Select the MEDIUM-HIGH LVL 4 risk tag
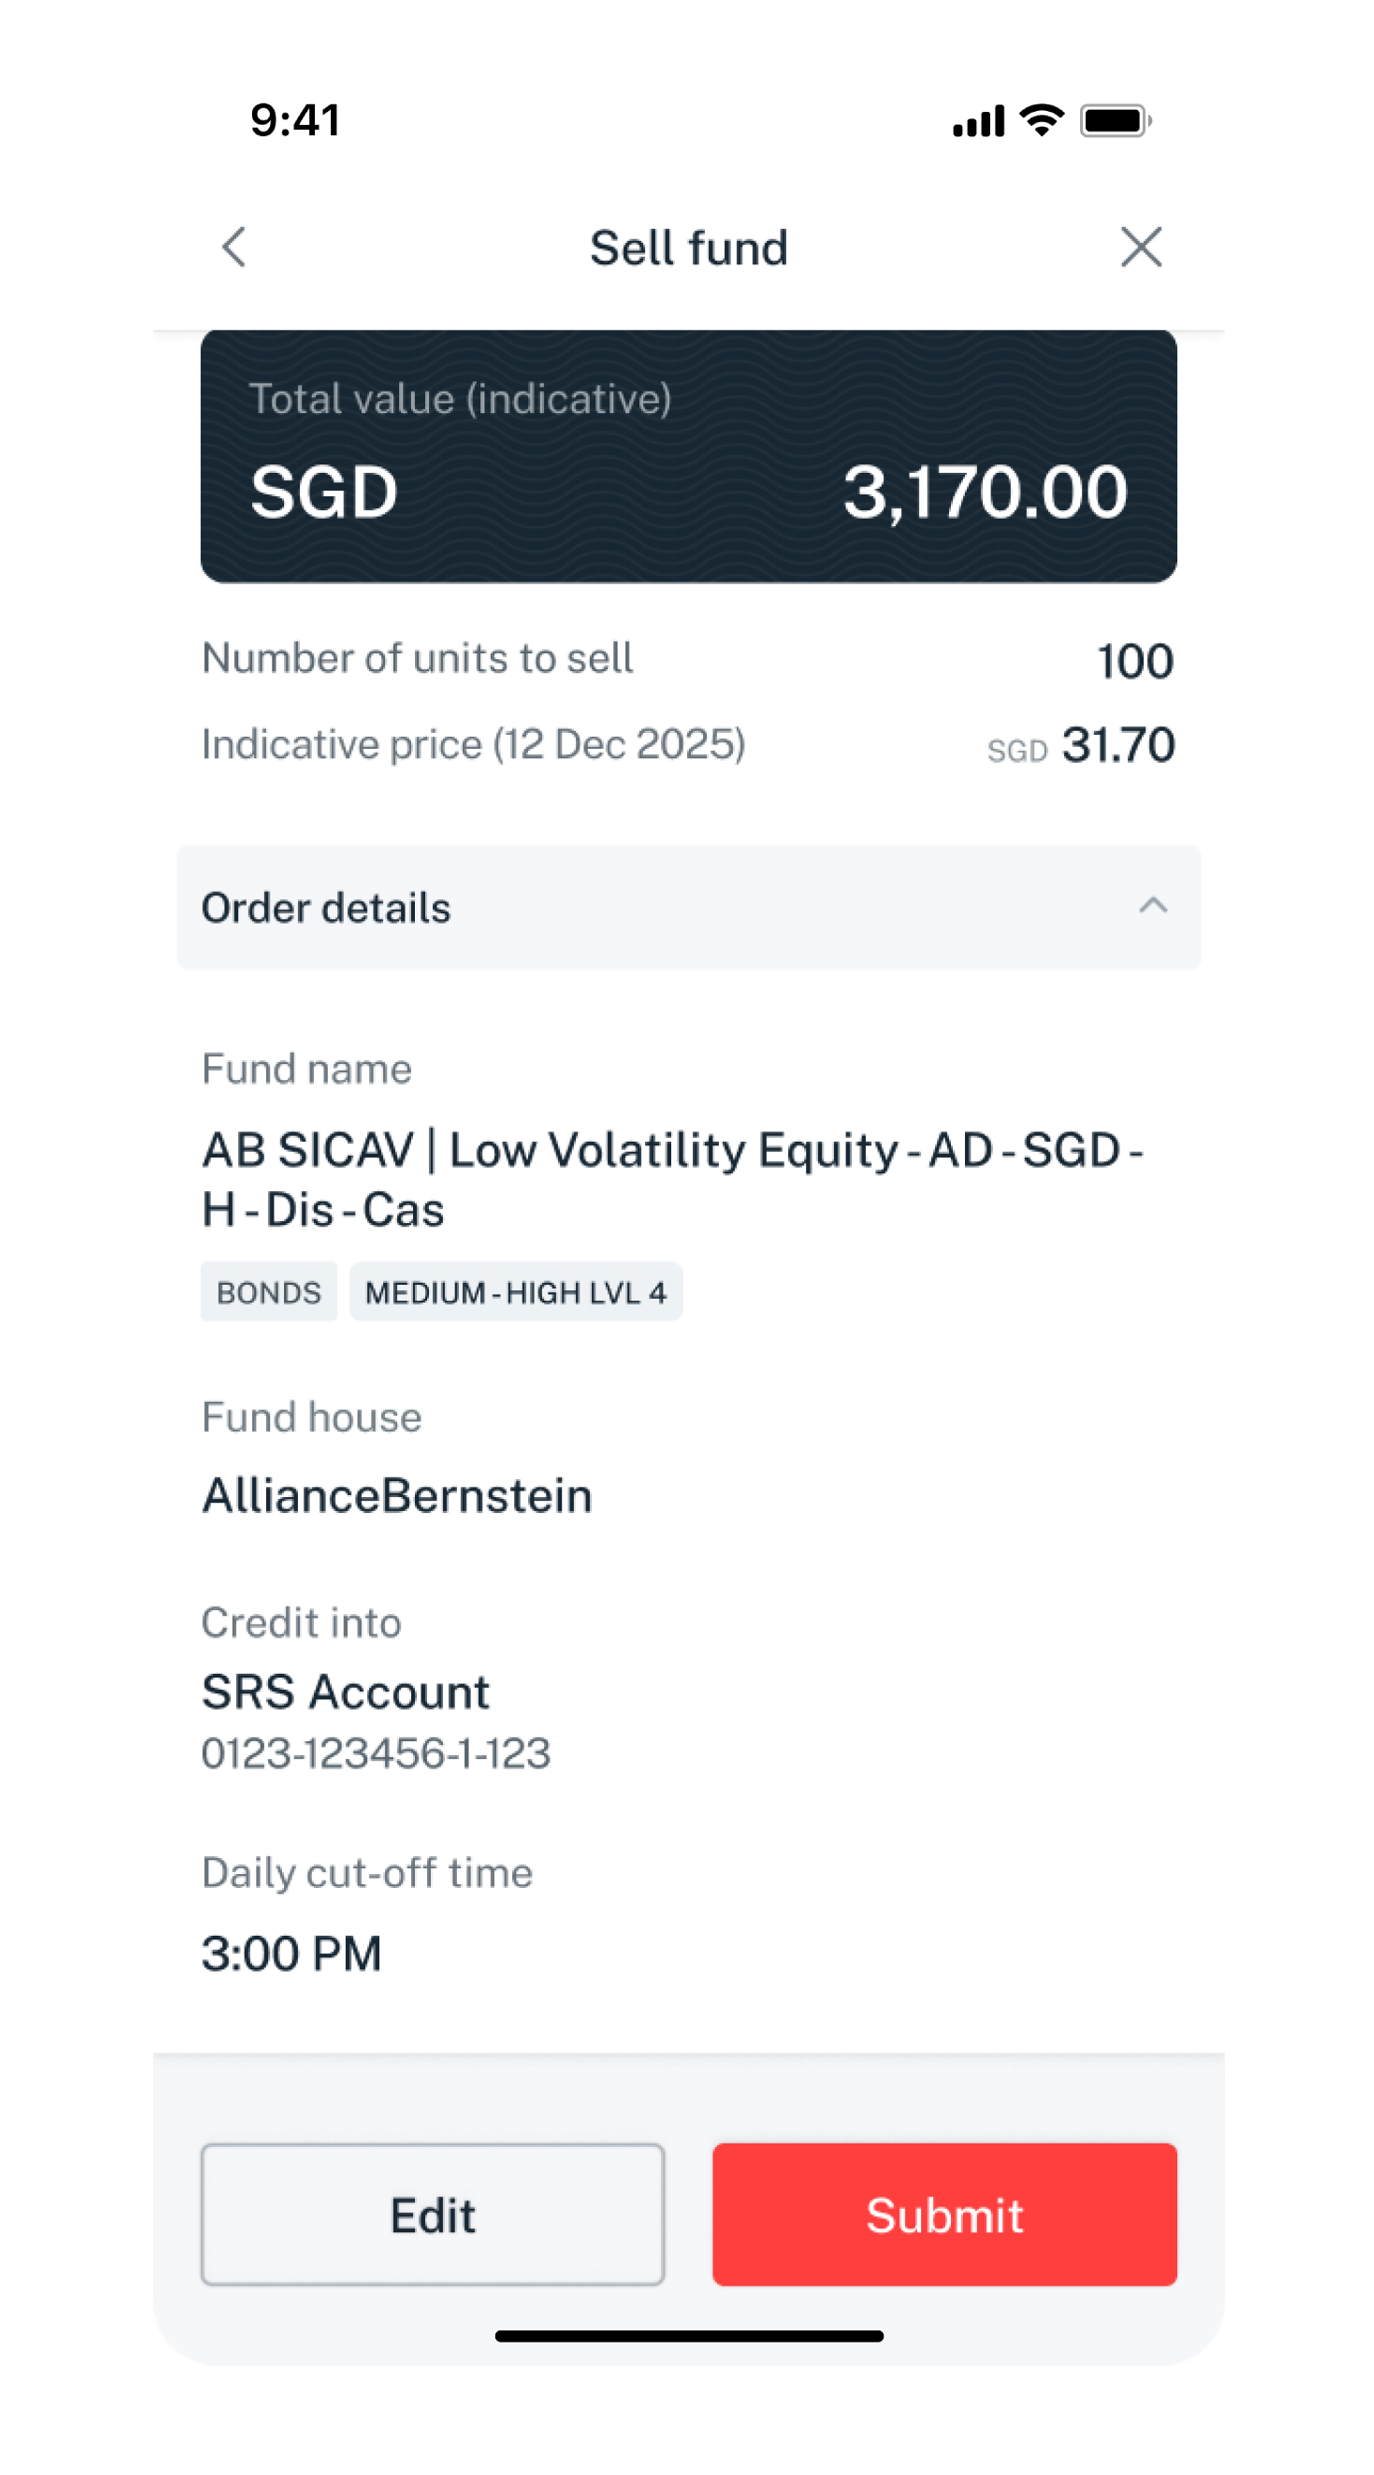 [515, 1292]
